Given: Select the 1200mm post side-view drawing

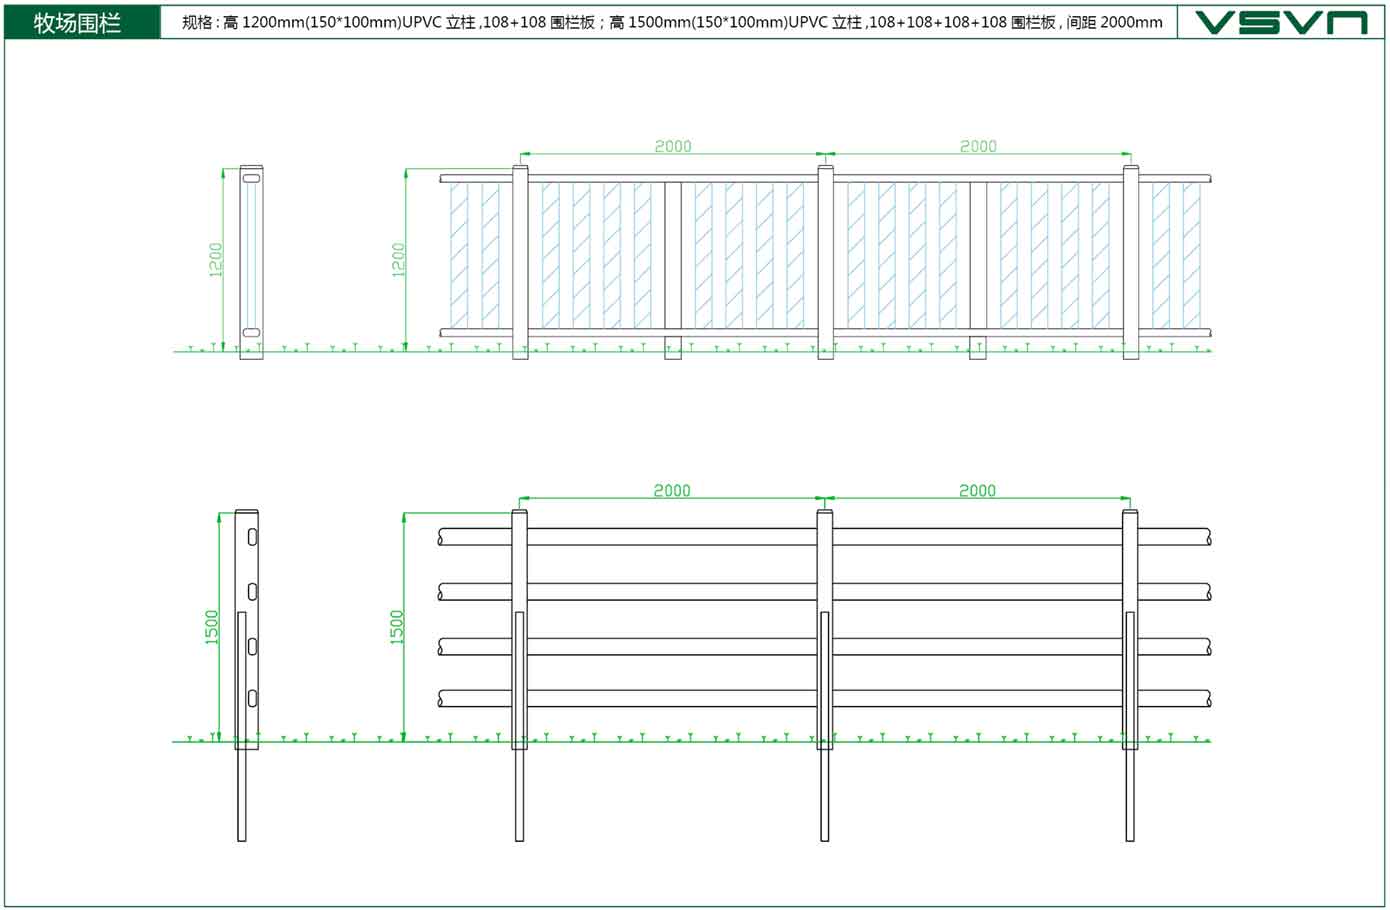Looking at the screenshot, I should (x=251, y=262).
